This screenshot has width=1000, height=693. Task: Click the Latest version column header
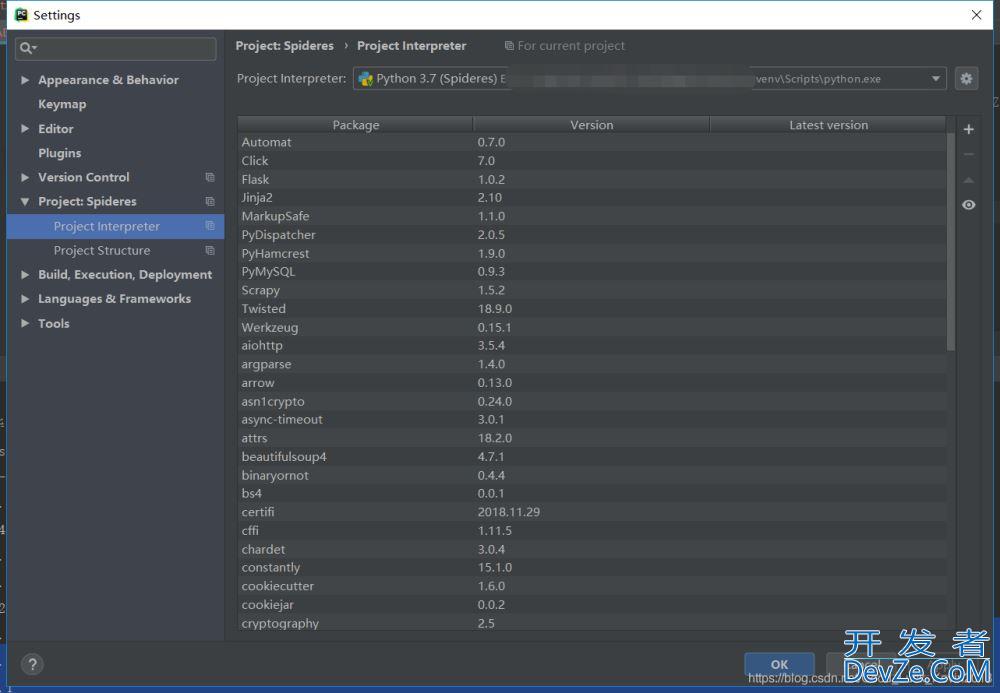828,125
